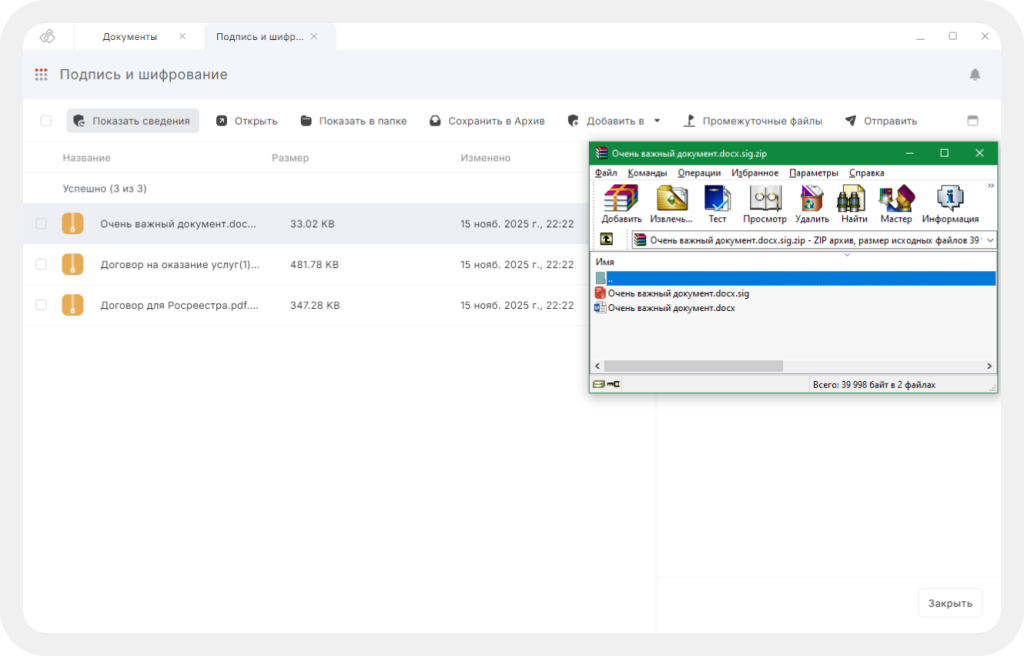Run the WinRAR Тест archive check
The width and height of the screenshot is (1024, 656).
point(717,199)
